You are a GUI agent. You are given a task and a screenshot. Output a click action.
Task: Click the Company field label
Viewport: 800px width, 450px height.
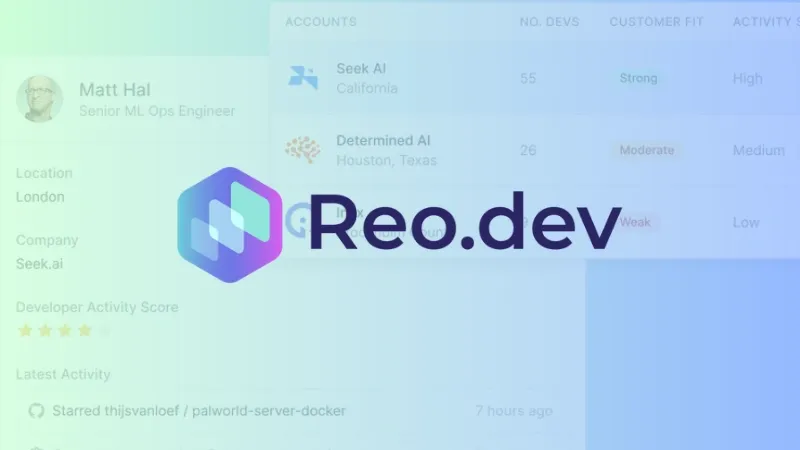tap(47, 240)
